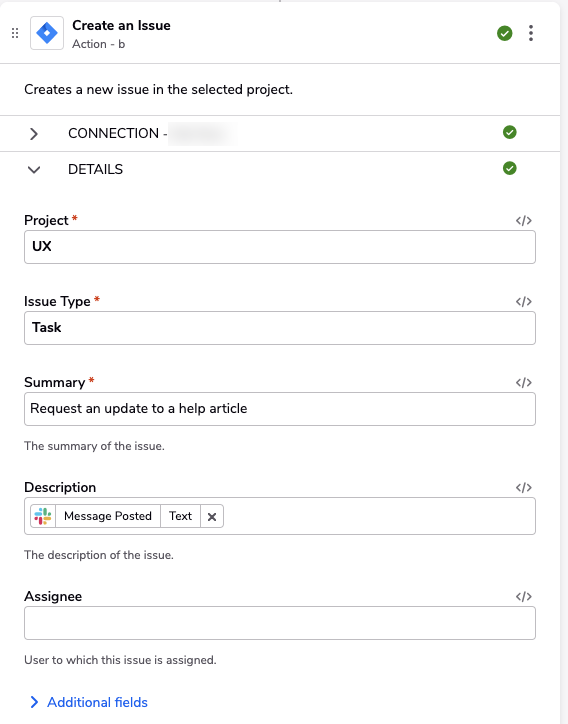
Task: Expand the CONNECTION section chevron
Action: coord(34,134)
